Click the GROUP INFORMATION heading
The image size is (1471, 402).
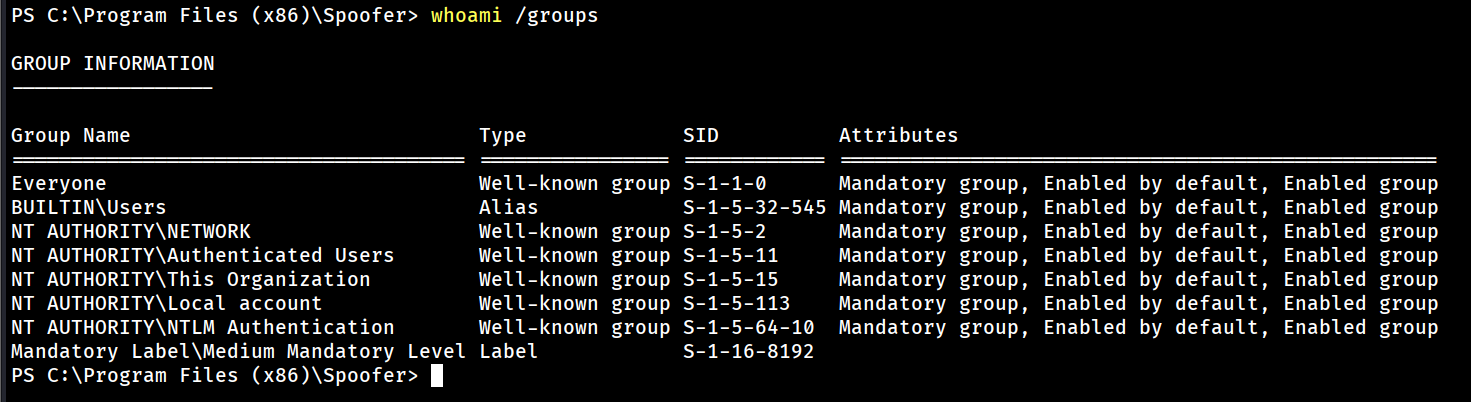click(x=112, y=64)
